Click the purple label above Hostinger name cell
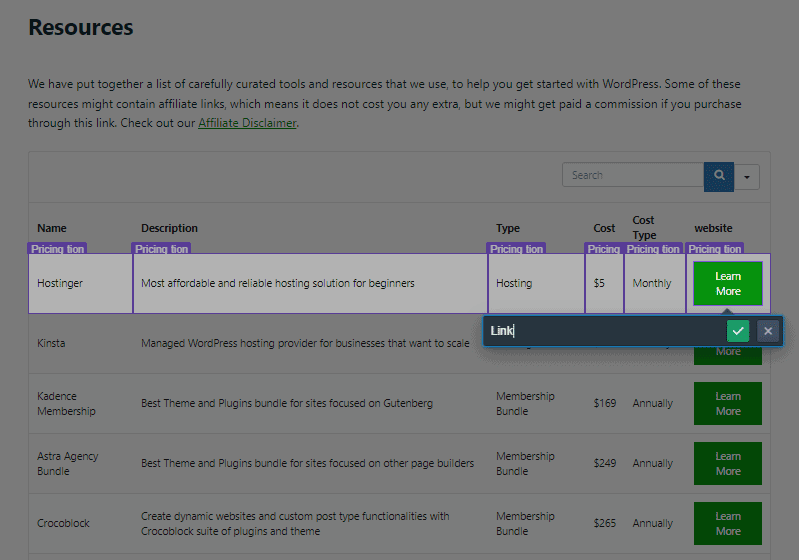This screenshot has width=799, height=560. 57,249
